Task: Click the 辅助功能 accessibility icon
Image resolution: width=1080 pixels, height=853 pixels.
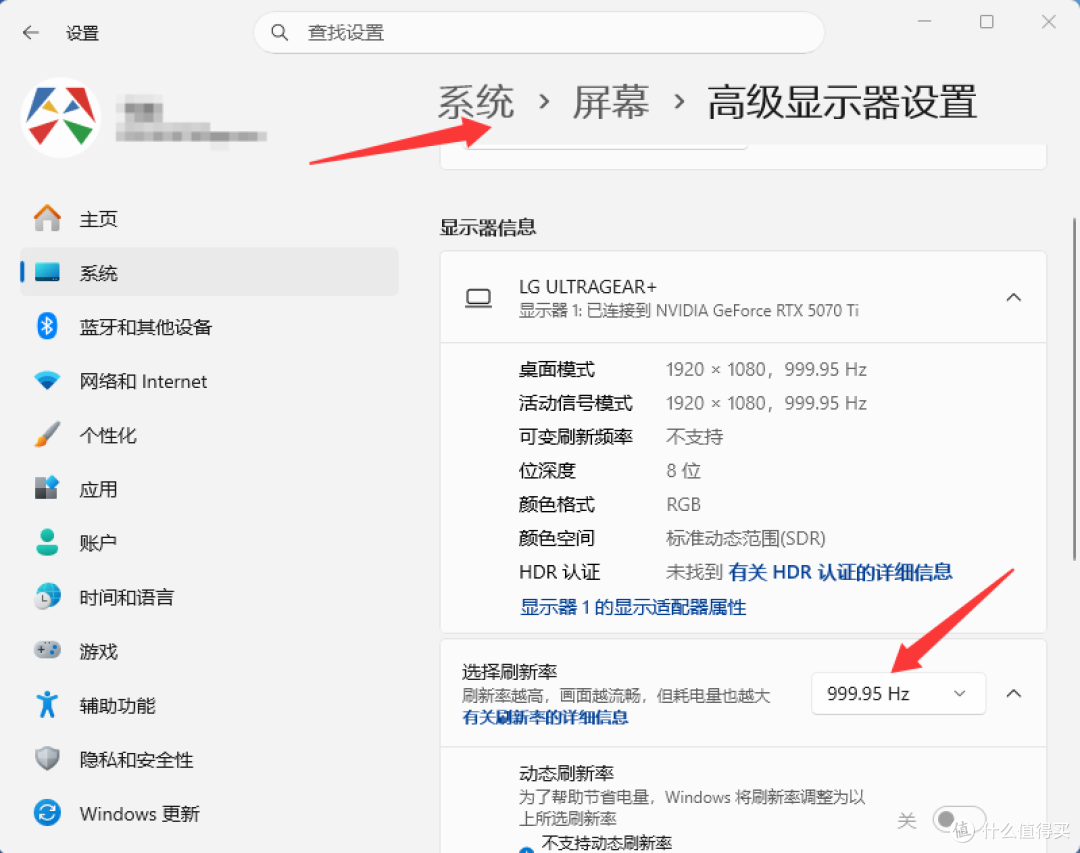Action: (x=47, y=704)
